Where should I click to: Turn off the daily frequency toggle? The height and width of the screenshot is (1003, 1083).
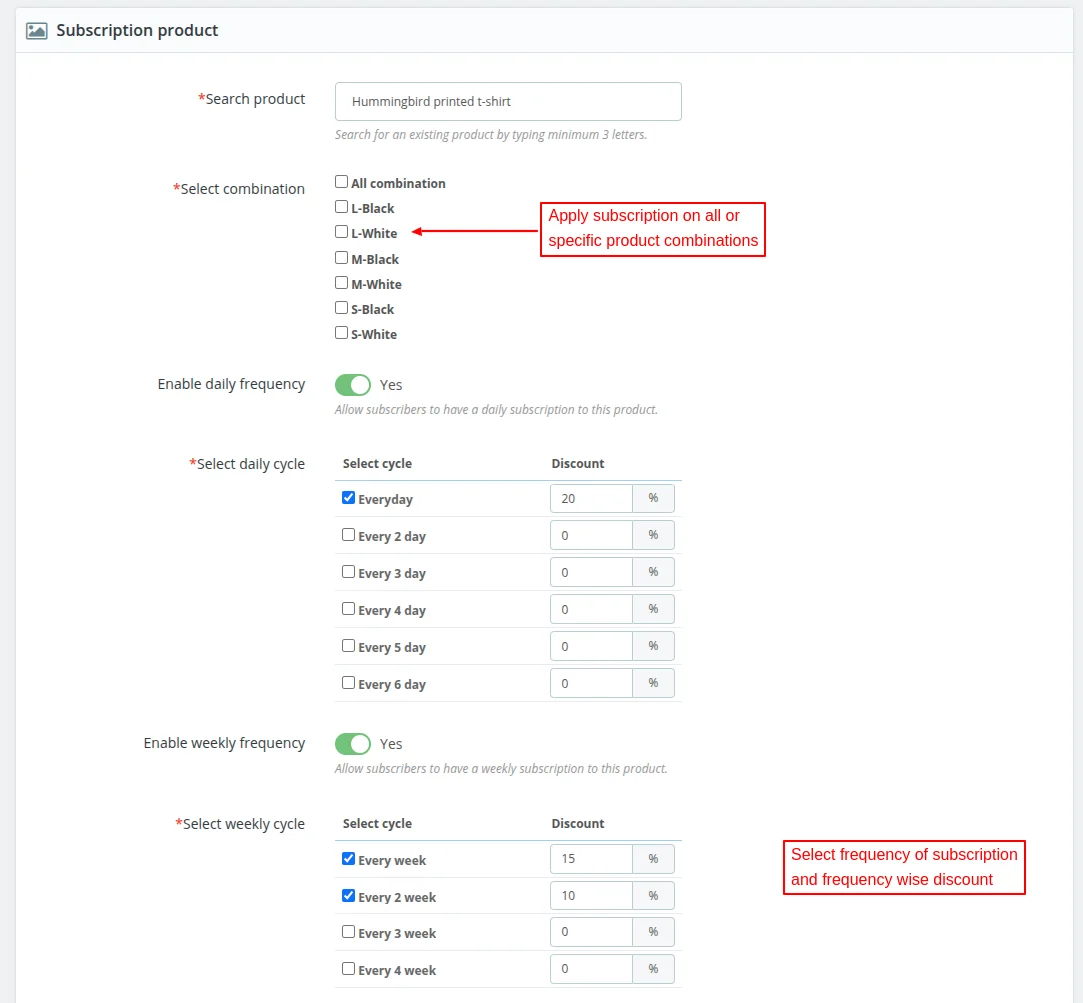pos(353,385)
